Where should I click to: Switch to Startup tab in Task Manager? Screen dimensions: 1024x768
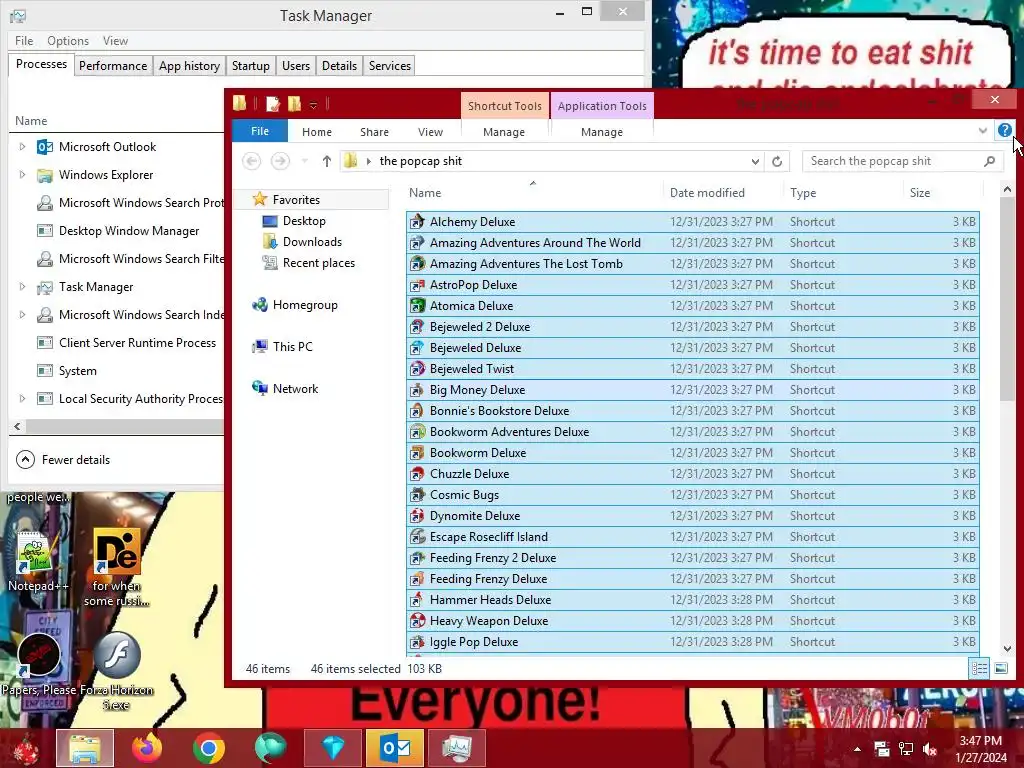tap(251, 66)
